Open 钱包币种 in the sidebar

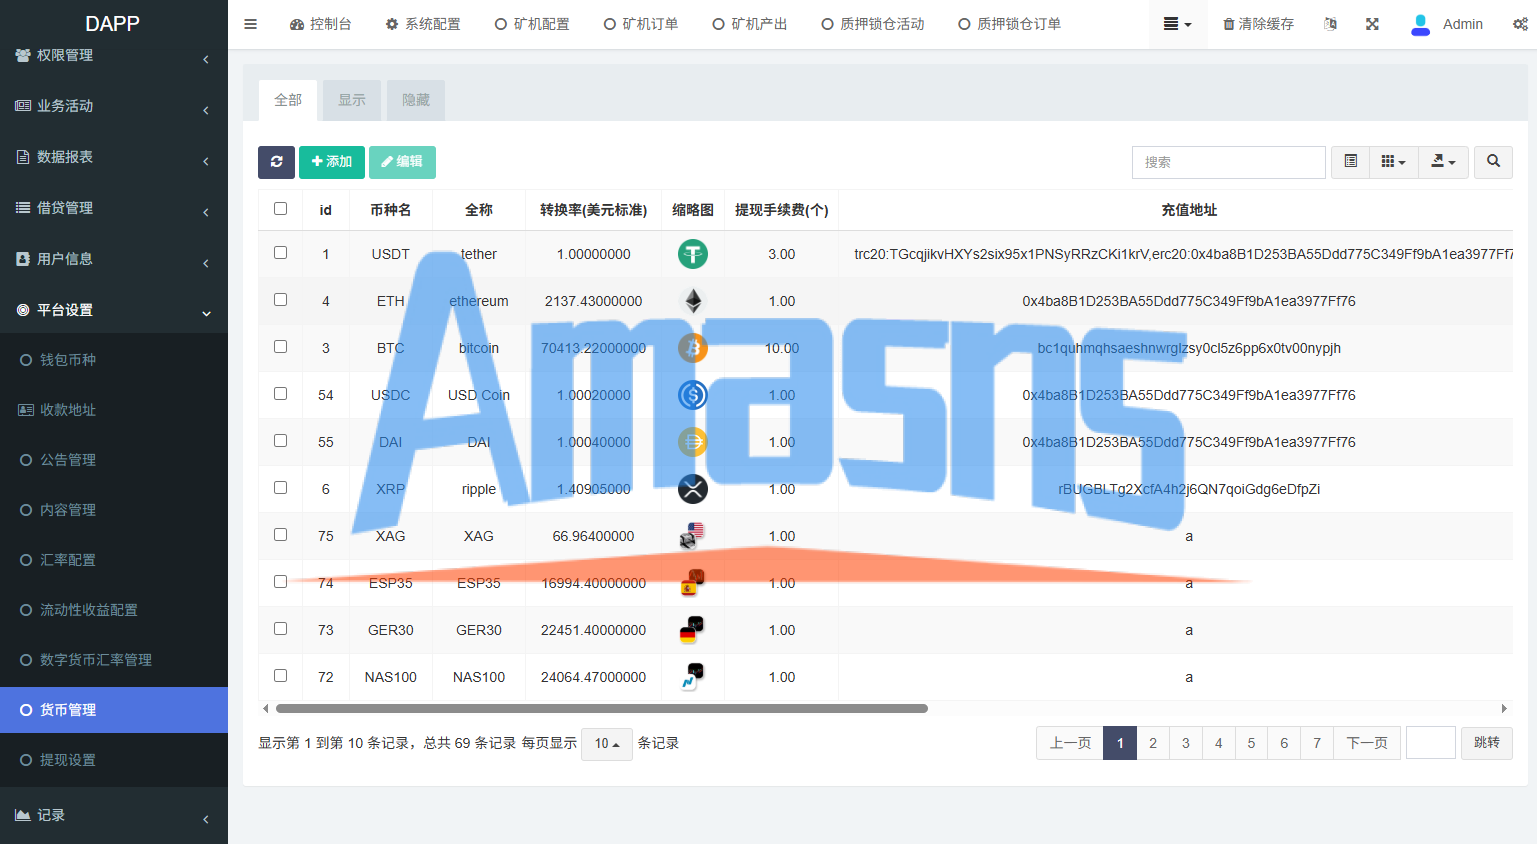tap(114, 360)
